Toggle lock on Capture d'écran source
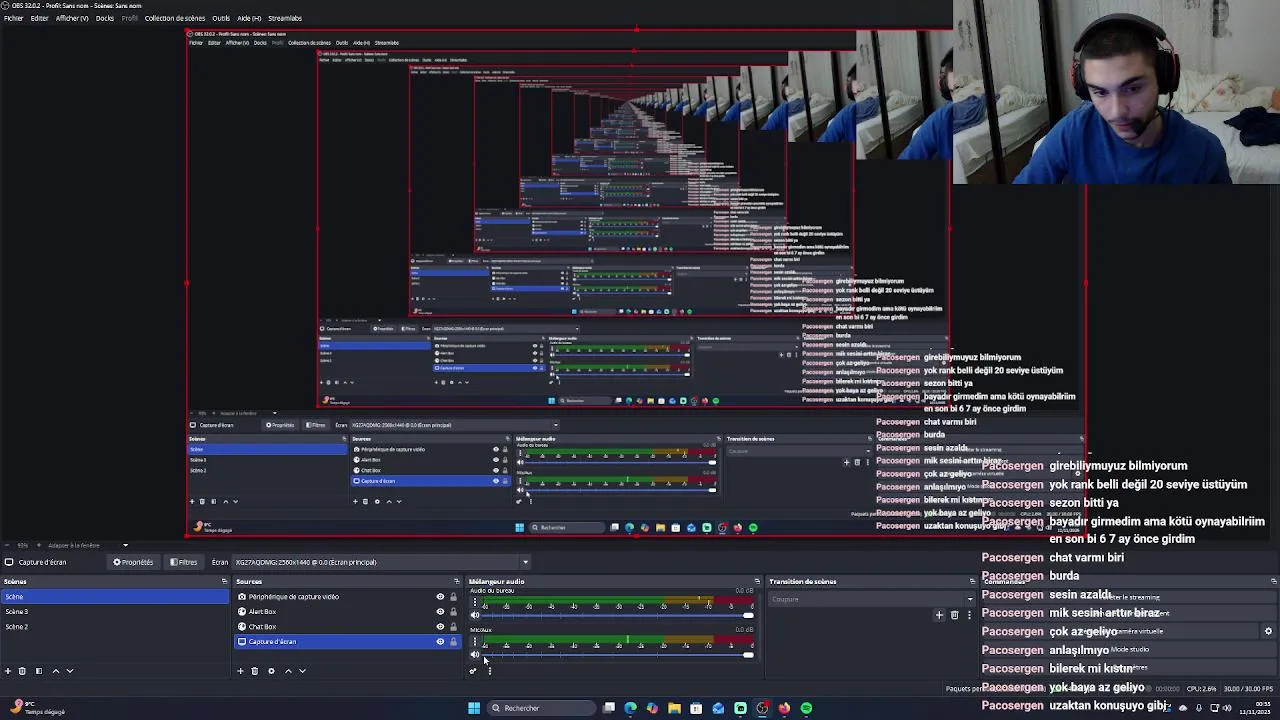Image resolution: width=1280 pixels, height=720 pixels. click(x=453, y=642)
